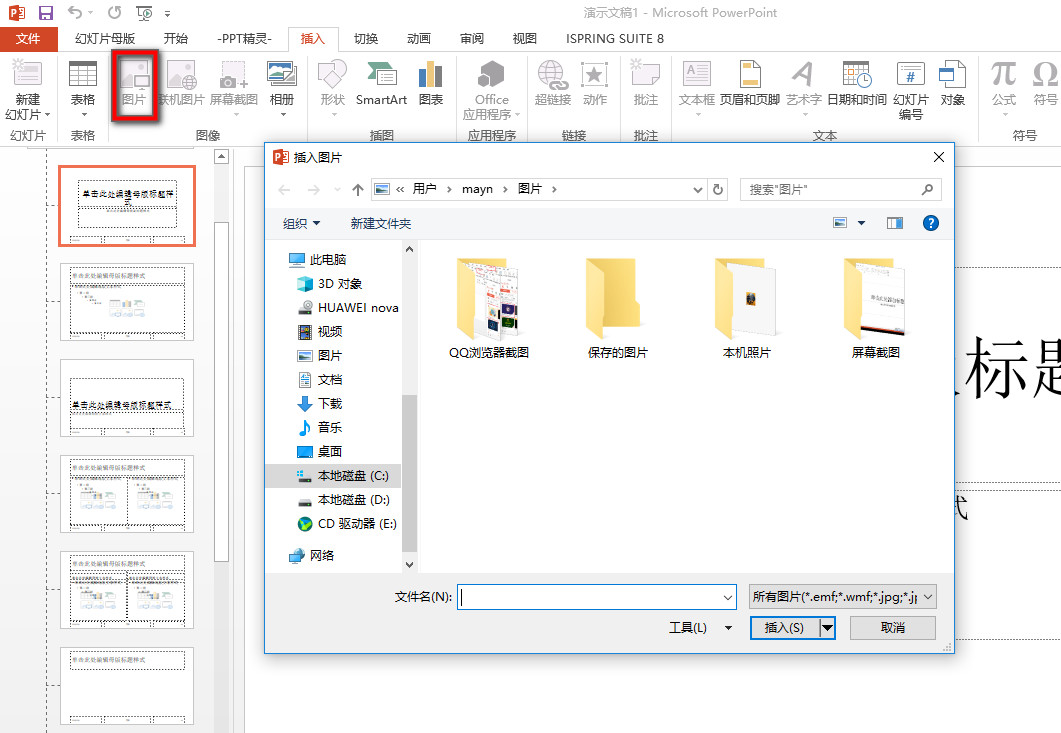Open the Organize (组织) dropdown
Screen dimensions: 1061x733
[301, 223]
